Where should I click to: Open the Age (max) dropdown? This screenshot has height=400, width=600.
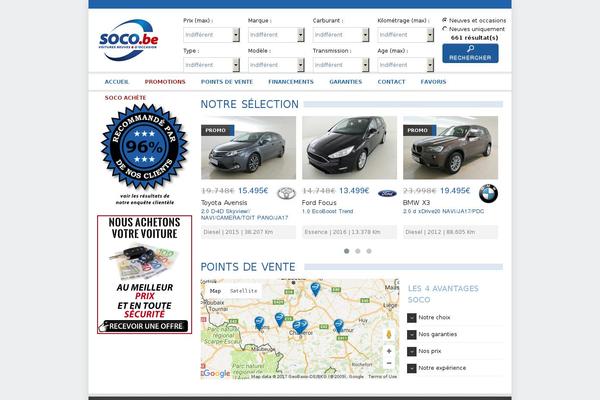[406, 65]
